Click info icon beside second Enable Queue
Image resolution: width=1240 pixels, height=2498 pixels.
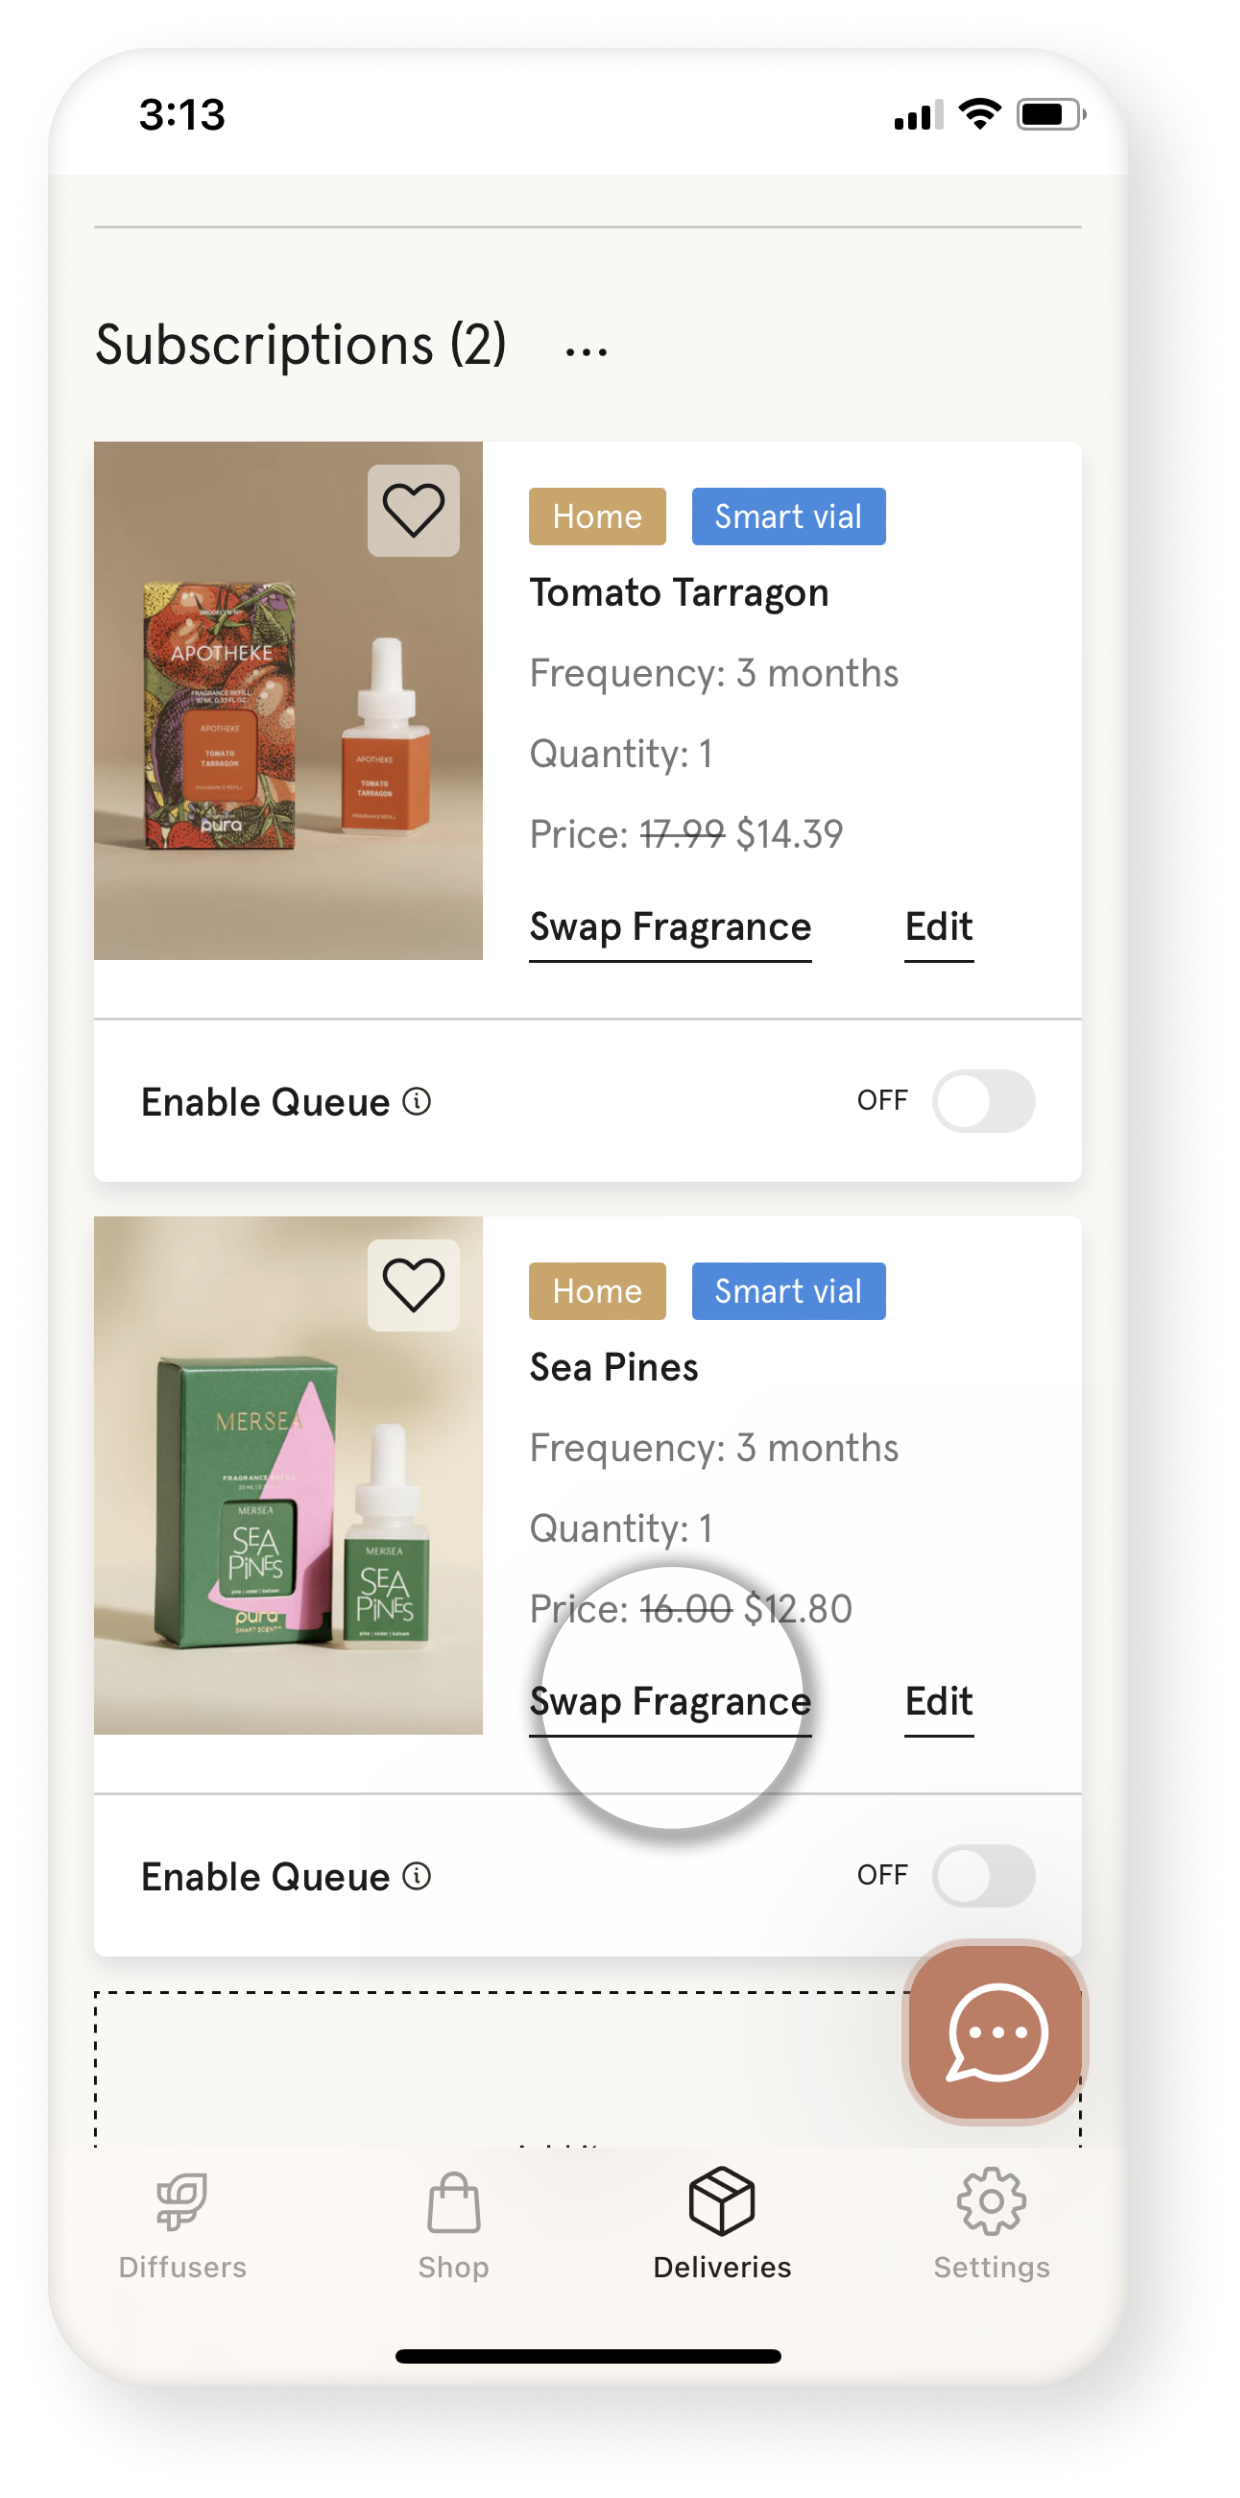tap(417, 1876)
